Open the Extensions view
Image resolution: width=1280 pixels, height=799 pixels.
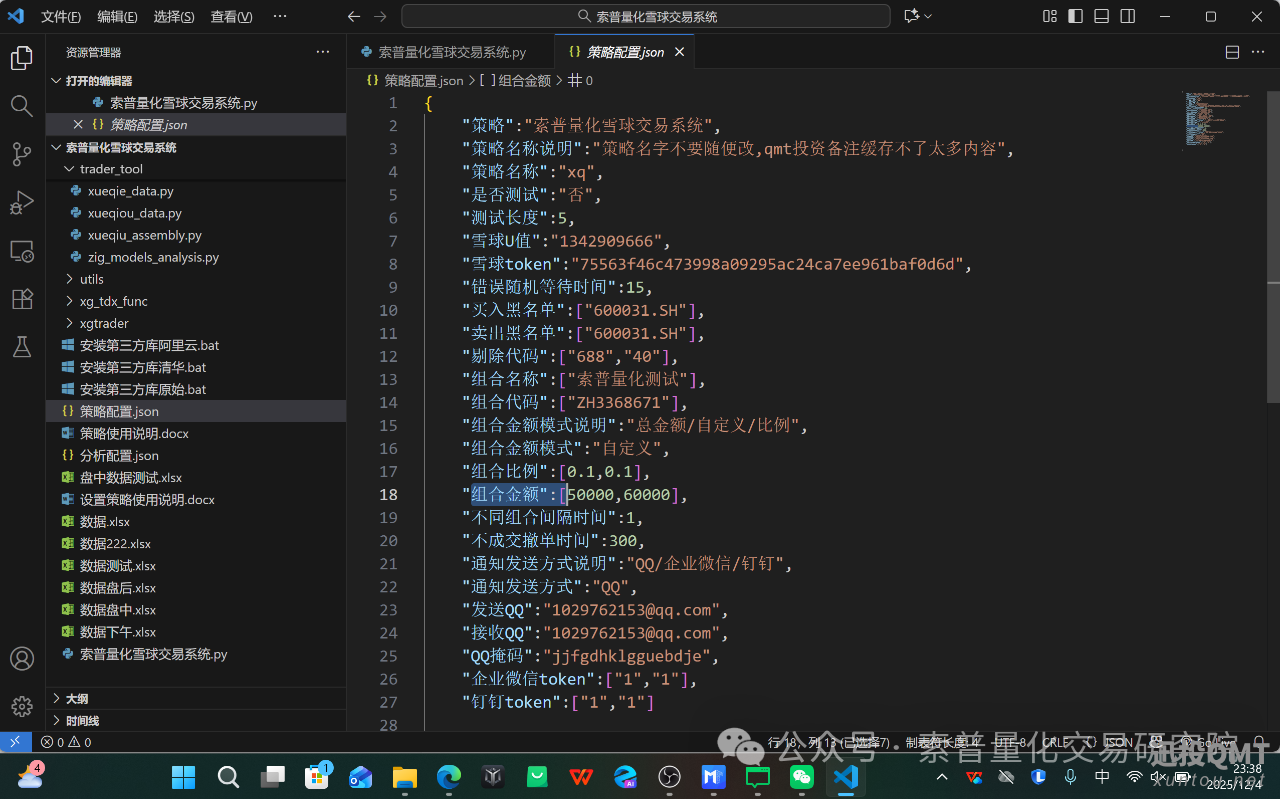(22, 299)
